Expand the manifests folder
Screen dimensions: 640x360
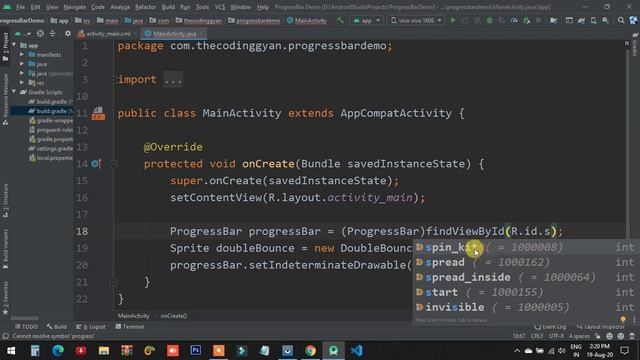click(x=22, y=54)
